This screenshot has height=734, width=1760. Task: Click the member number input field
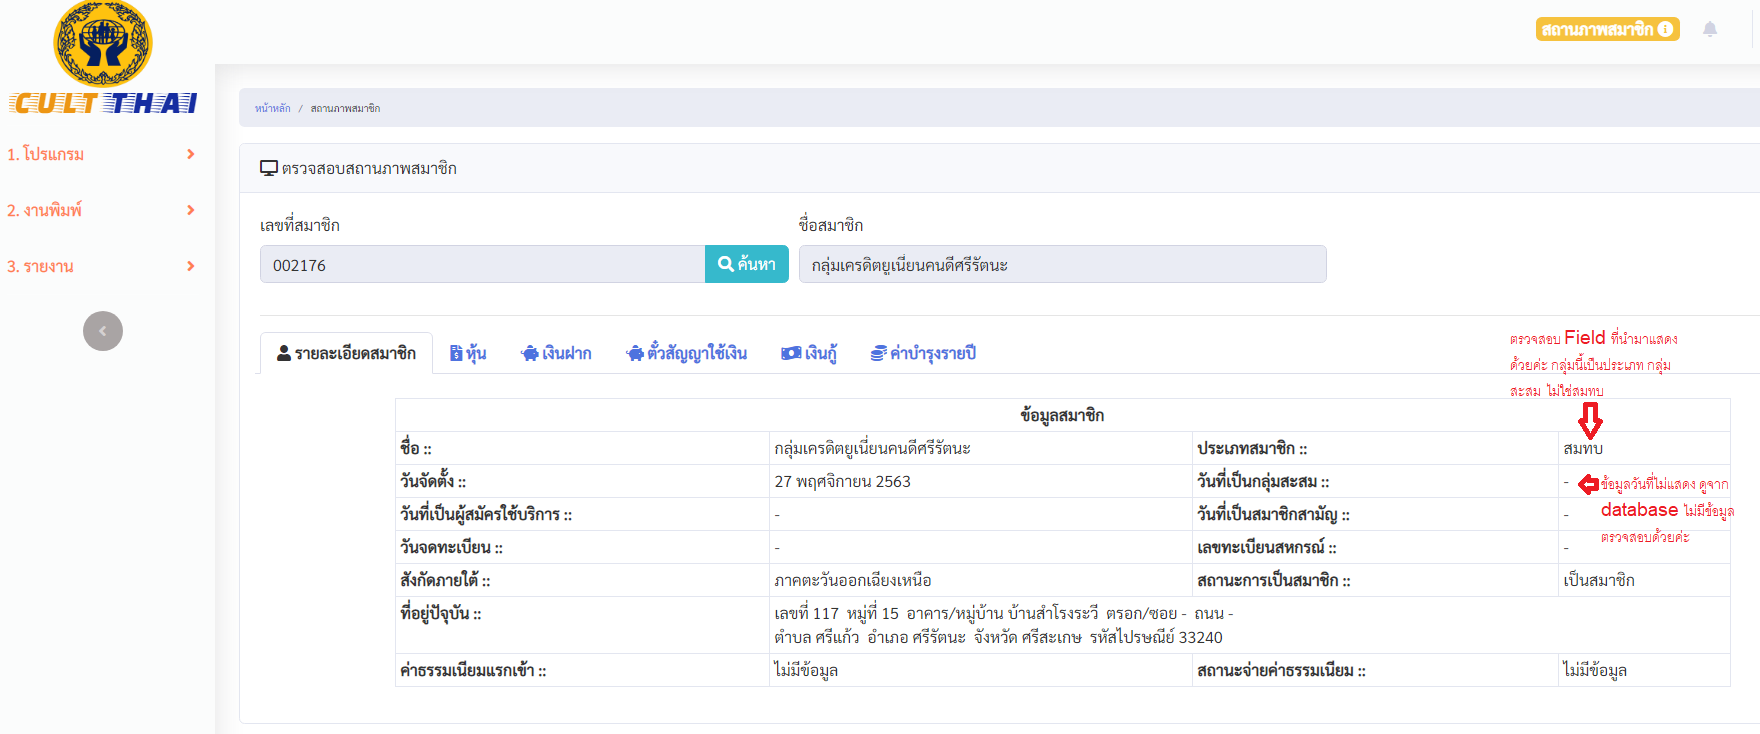click(482, 265)
